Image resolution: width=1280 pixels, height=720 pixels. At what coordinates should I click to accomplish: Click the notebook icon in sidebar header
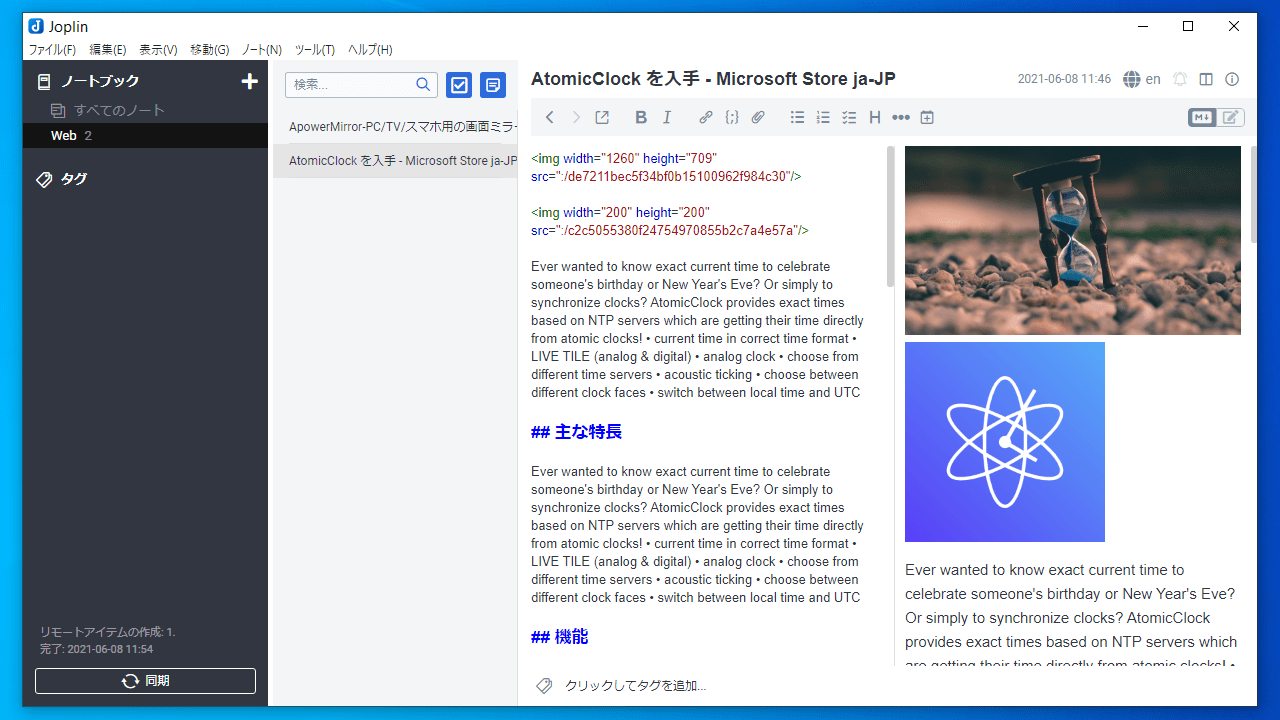[x=44, y=82]
